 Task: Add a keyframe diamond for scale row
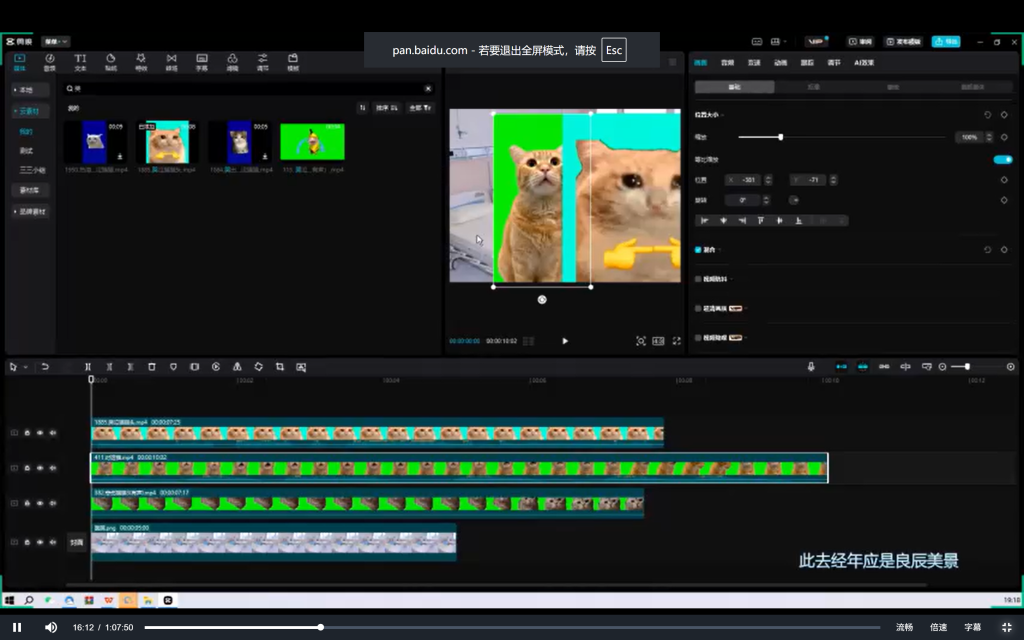click(1004, 137)
